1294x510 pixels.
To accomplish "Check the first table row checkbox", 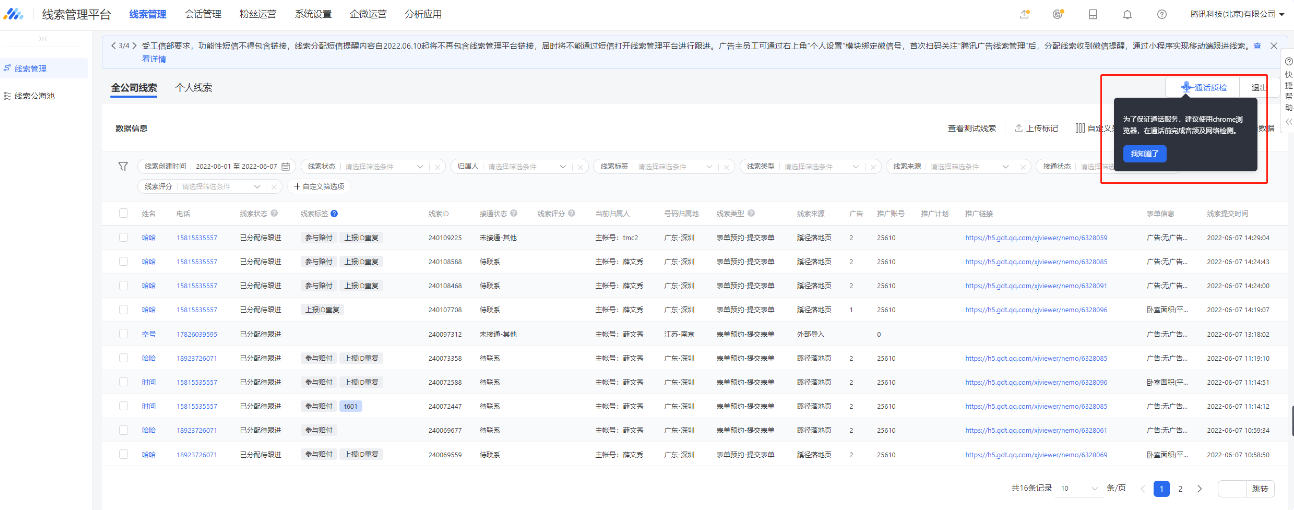I will [123, 237].
